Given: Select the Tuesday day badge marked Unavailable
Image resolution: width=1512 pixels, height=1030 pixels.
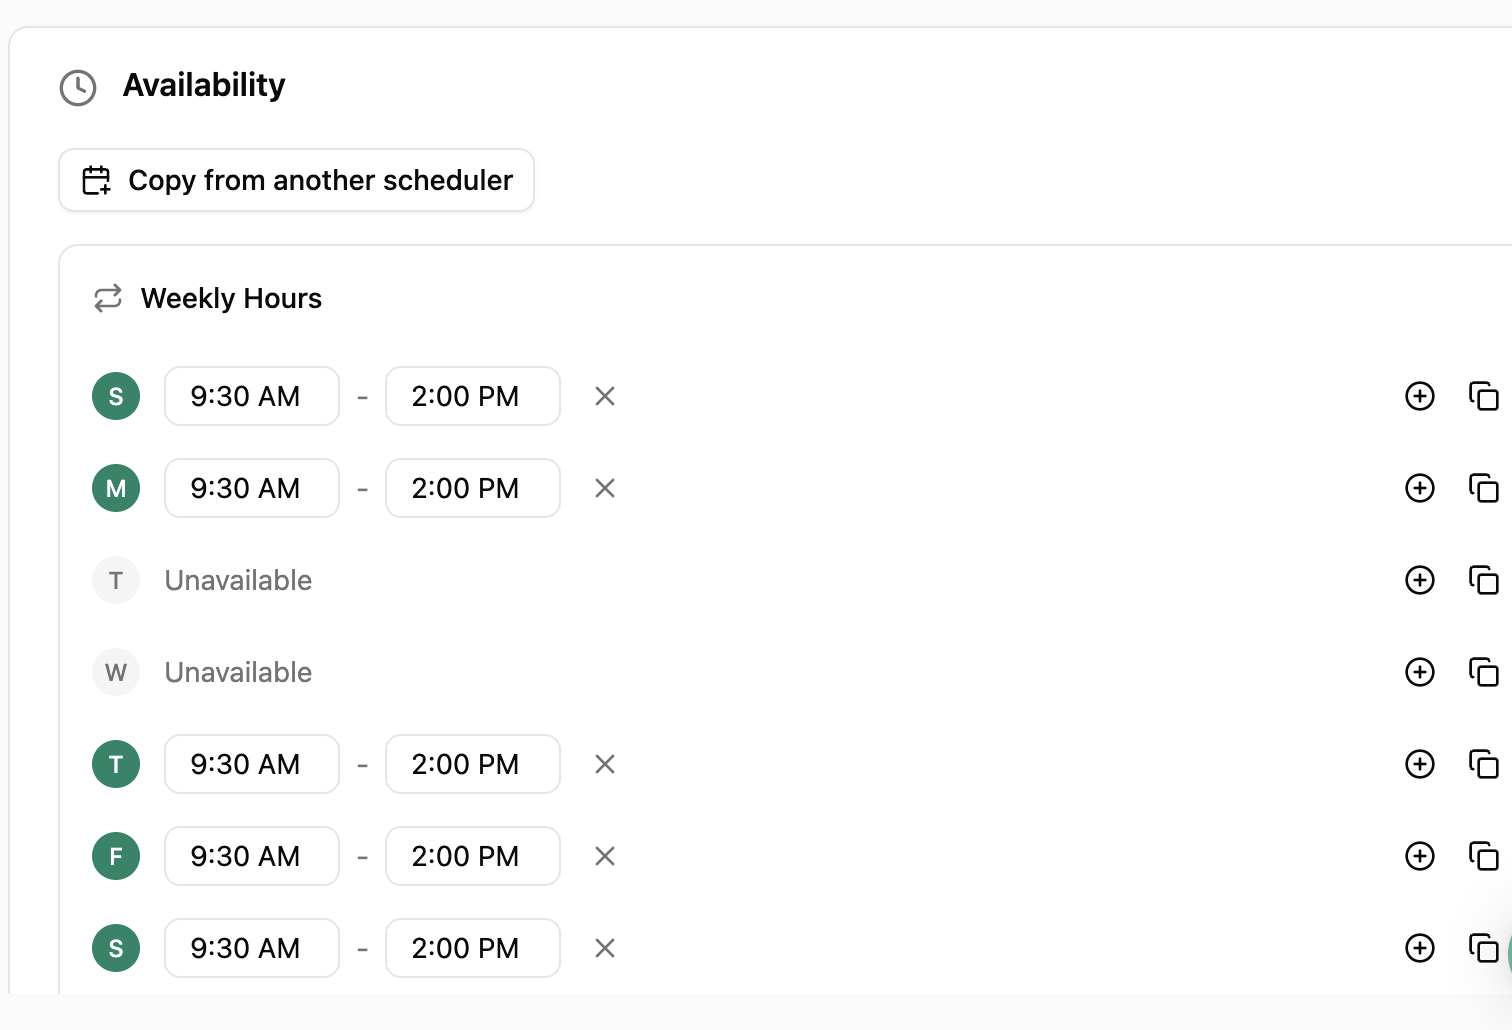Looking at the screenshot, I should click(x=115, y=580).
